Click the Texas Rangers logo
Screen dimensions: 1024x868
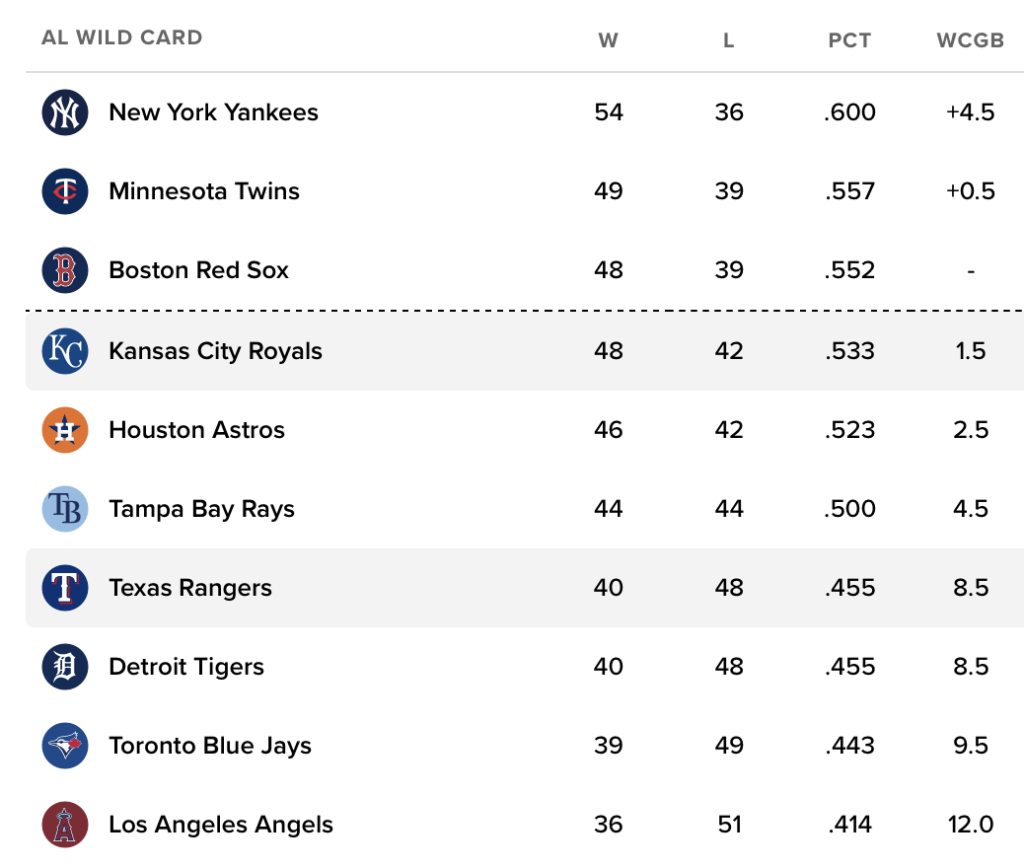(65, 588)
